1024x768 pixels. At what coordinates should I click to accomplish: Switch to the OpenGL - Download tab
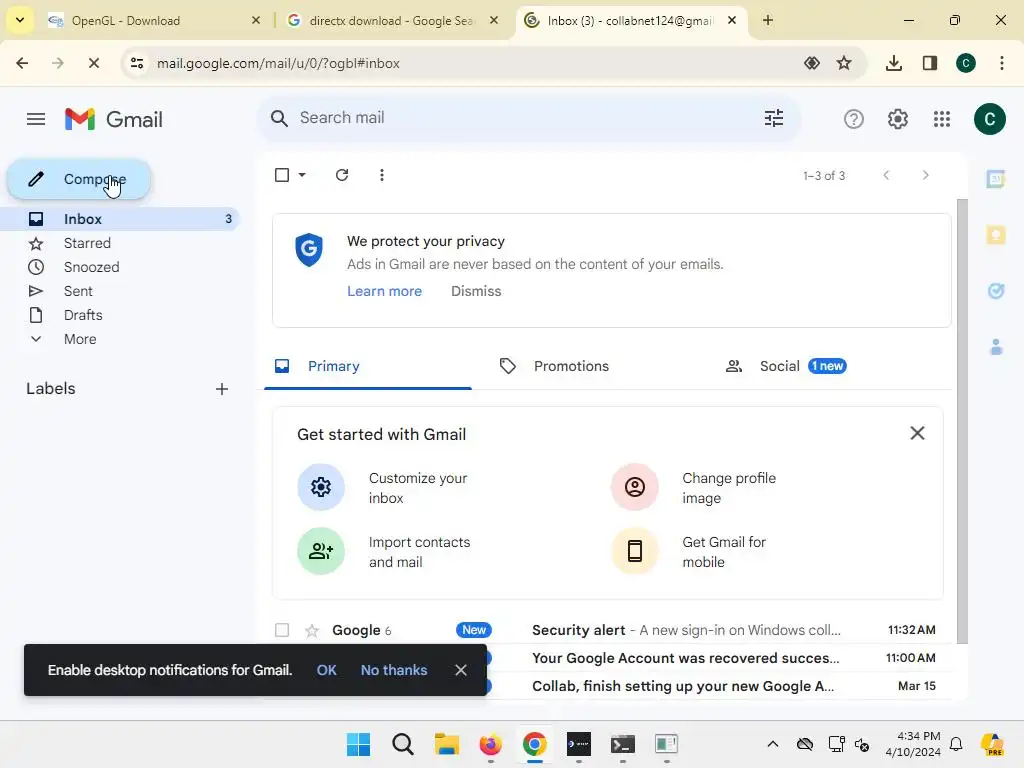(x=153, y=20)
